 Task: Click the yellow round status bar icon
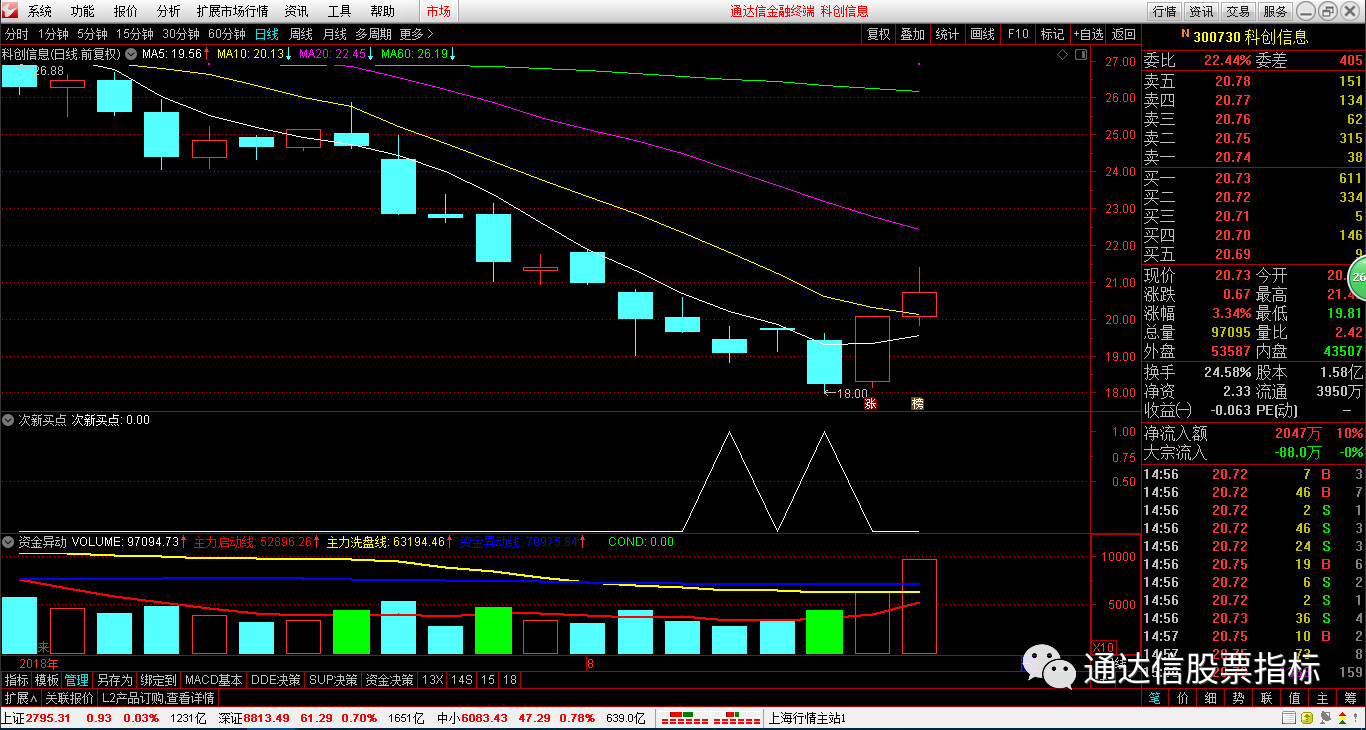1305,718
